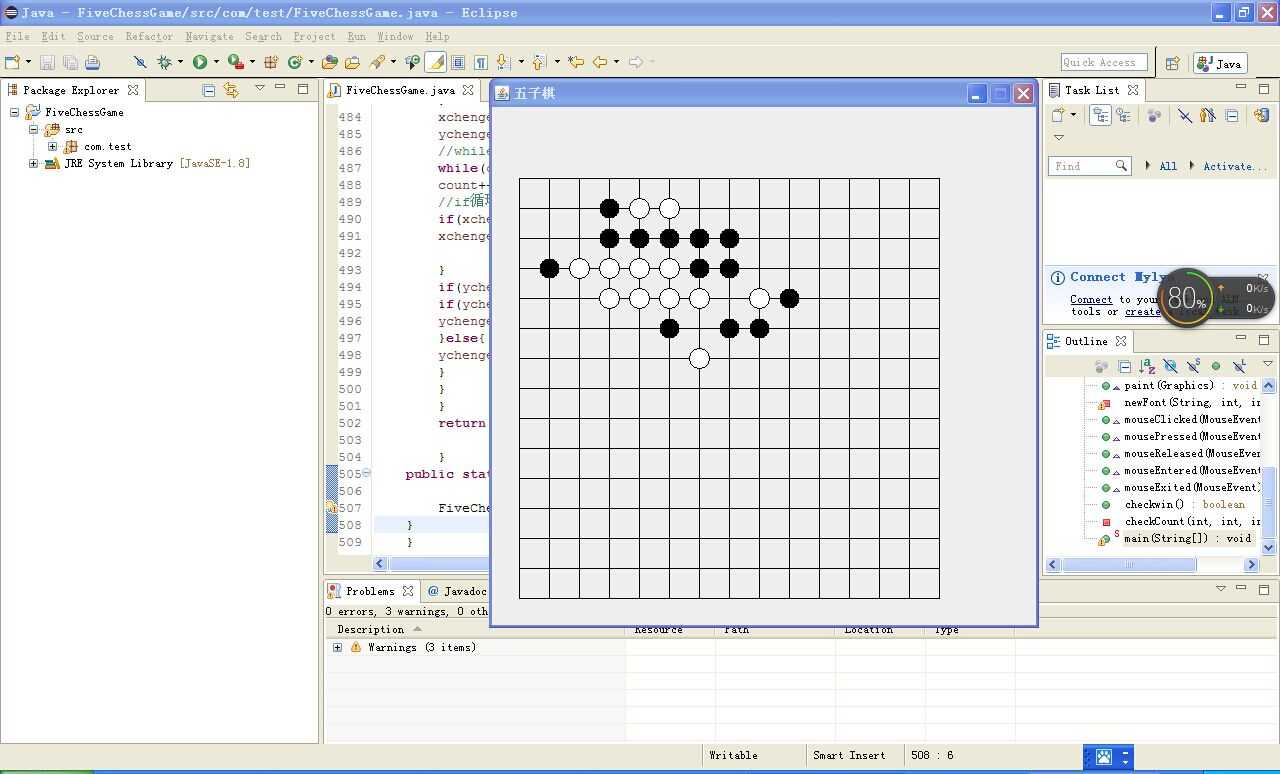
Task: Click the Open Perspective icon
Action: click(1173, 63)
